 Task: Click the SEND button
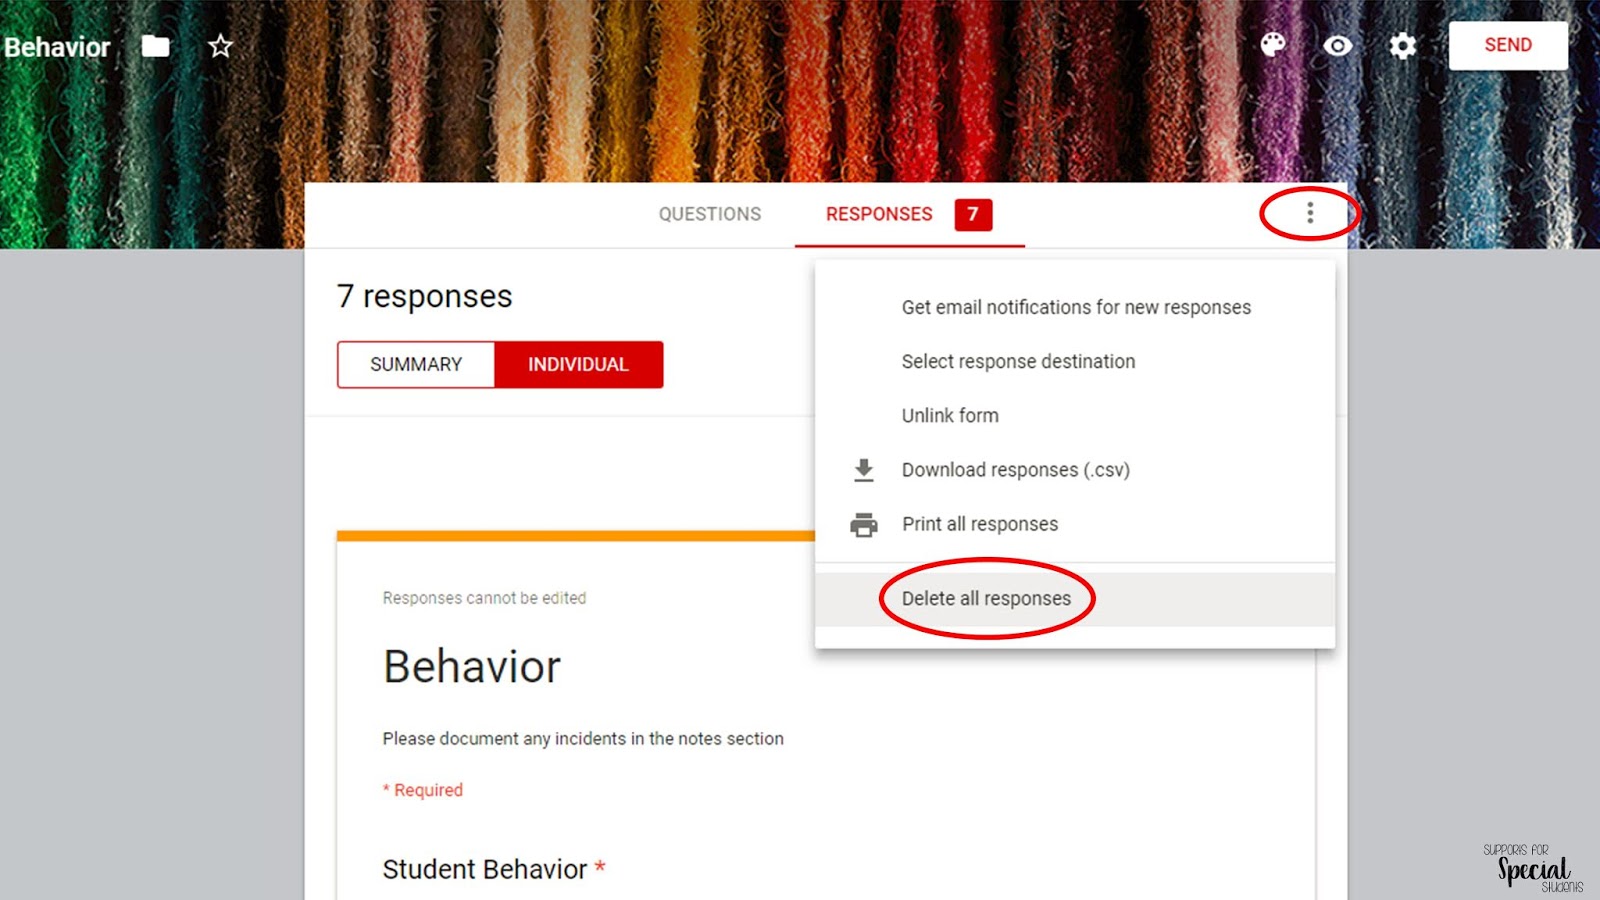pyautogui.click(x=1507, y=44)
